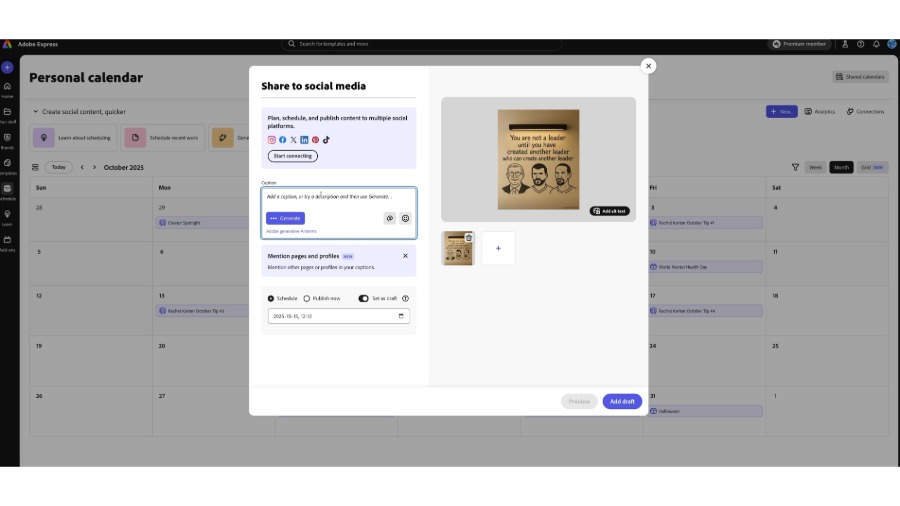The height and width of the screenshot is (506, 900).
Task: Open the mention pages icon in caption box
Action: 390,218
